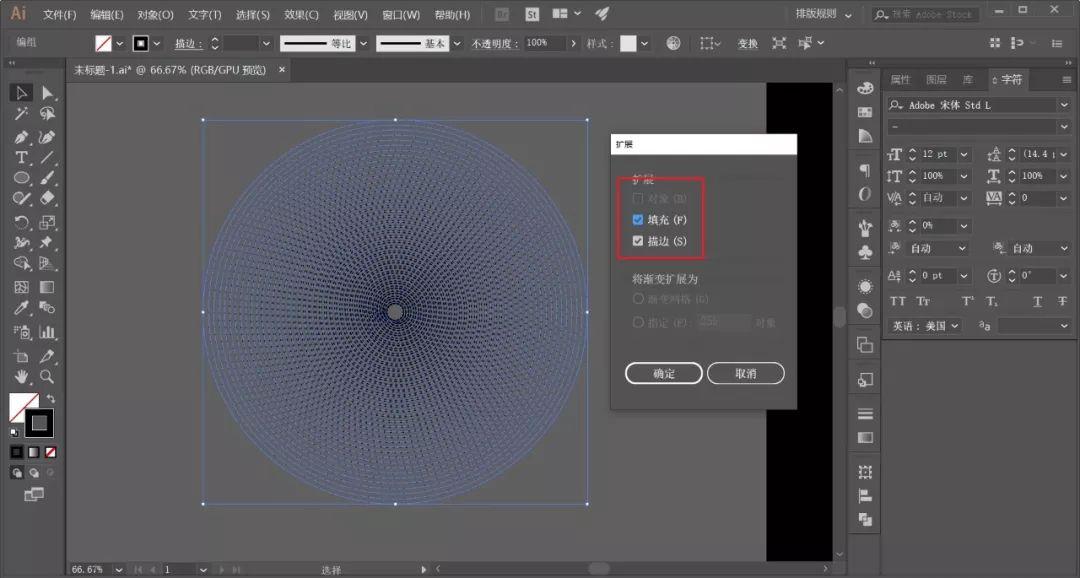Select the Gradient tool

coord(47,287)
